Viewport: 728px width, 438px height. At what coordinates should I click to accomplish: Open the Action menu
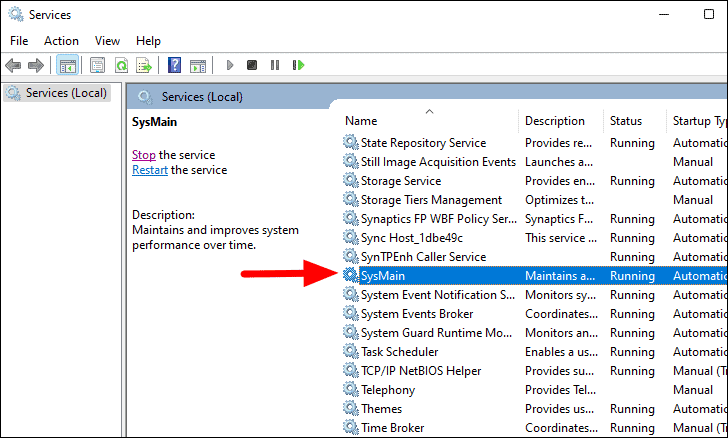tap(61, 41)
